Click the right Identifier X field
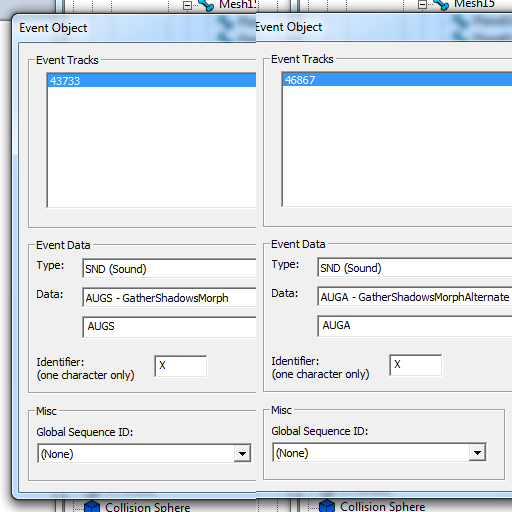This screenshot has width=512, height=512. coord(416,365)
